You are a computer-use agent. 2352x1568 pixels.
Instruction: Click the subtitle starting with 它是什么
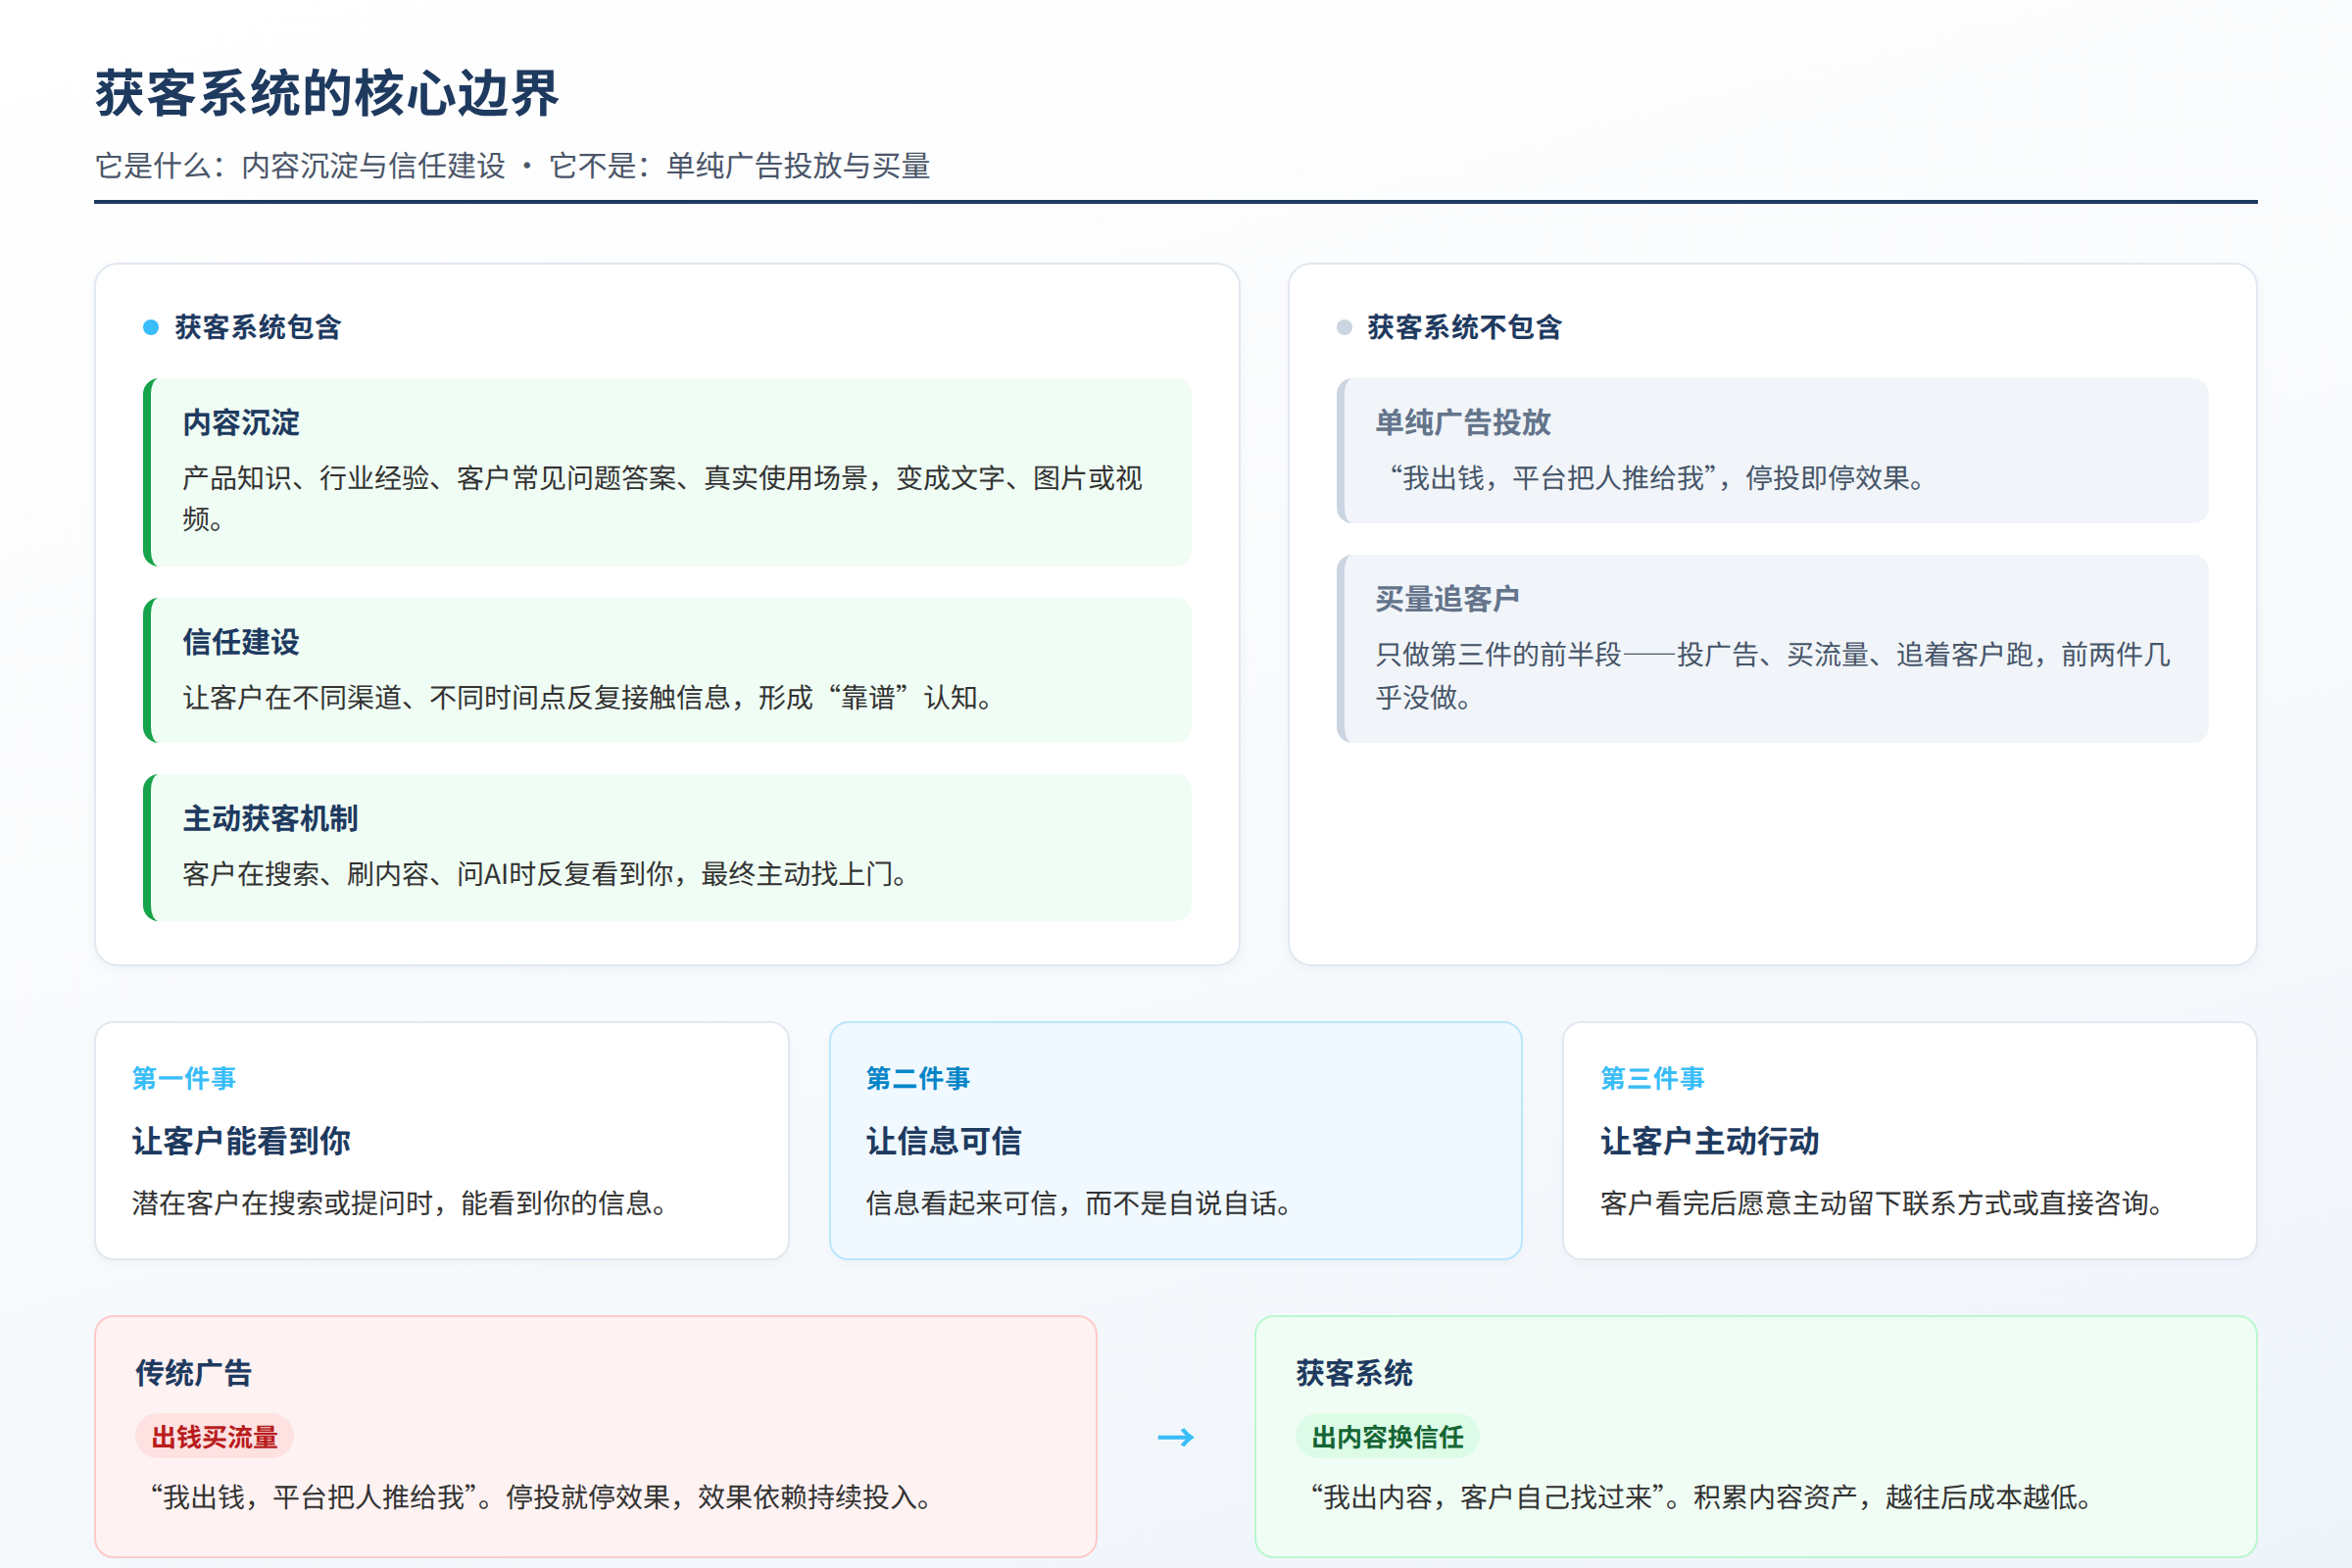513,166
